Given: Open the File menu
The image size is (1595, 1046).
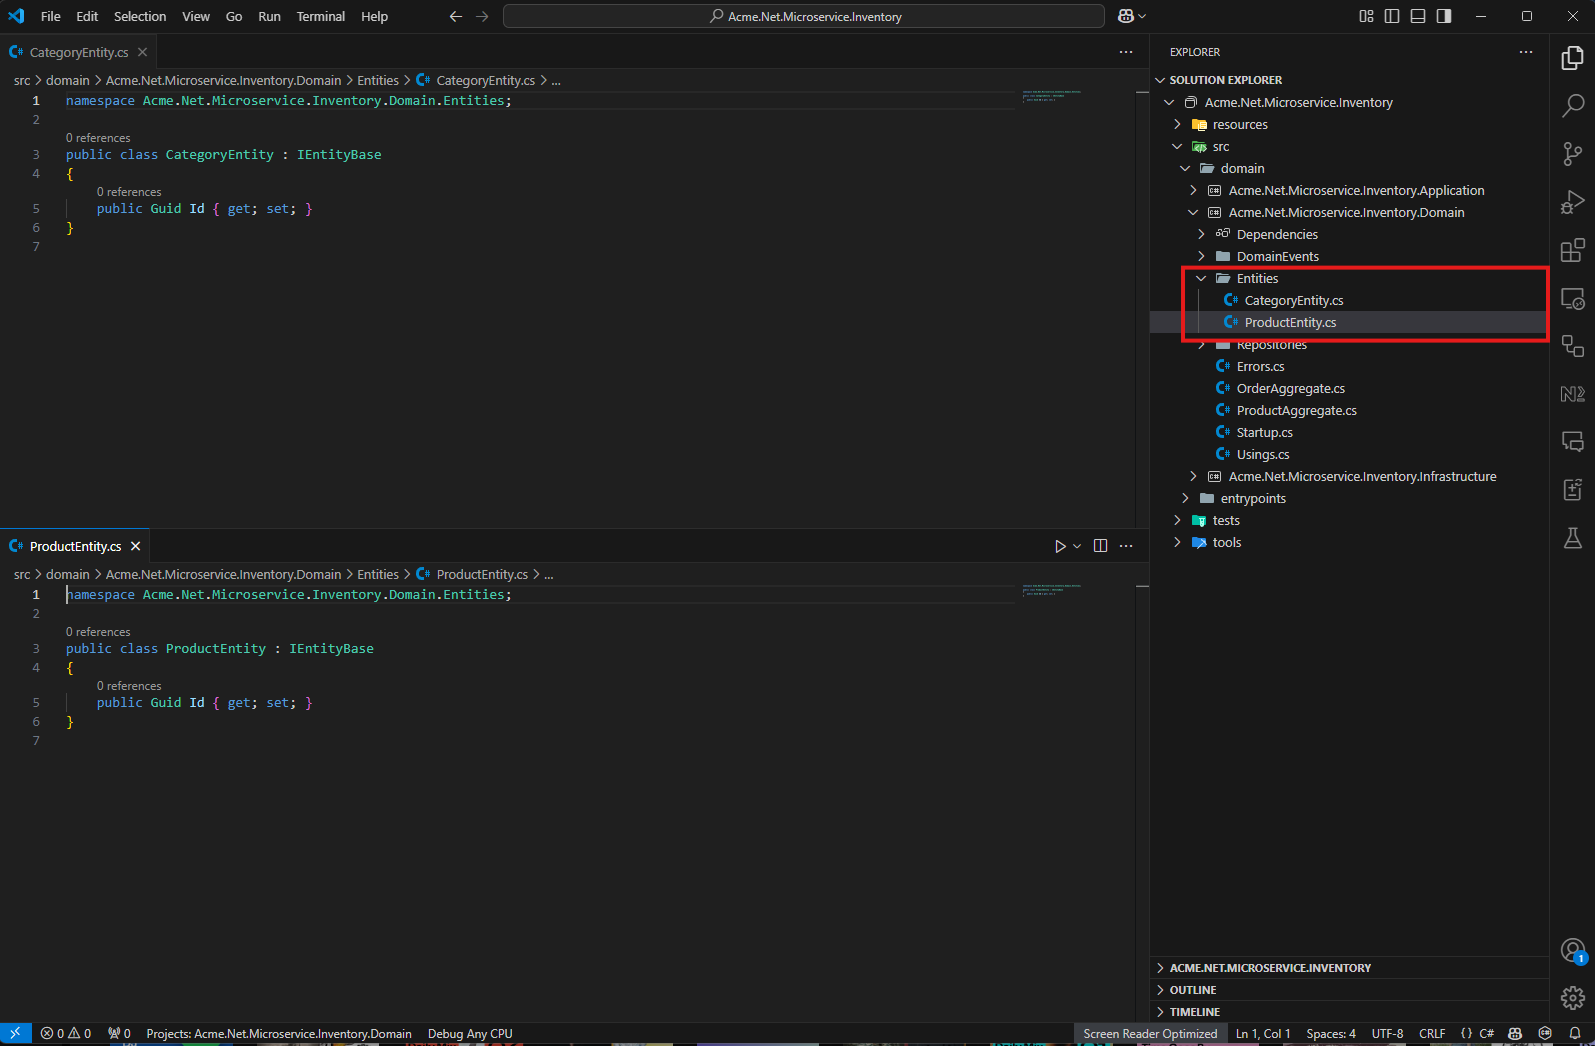Looking at the screenshot, I should [x=51, y=16].
